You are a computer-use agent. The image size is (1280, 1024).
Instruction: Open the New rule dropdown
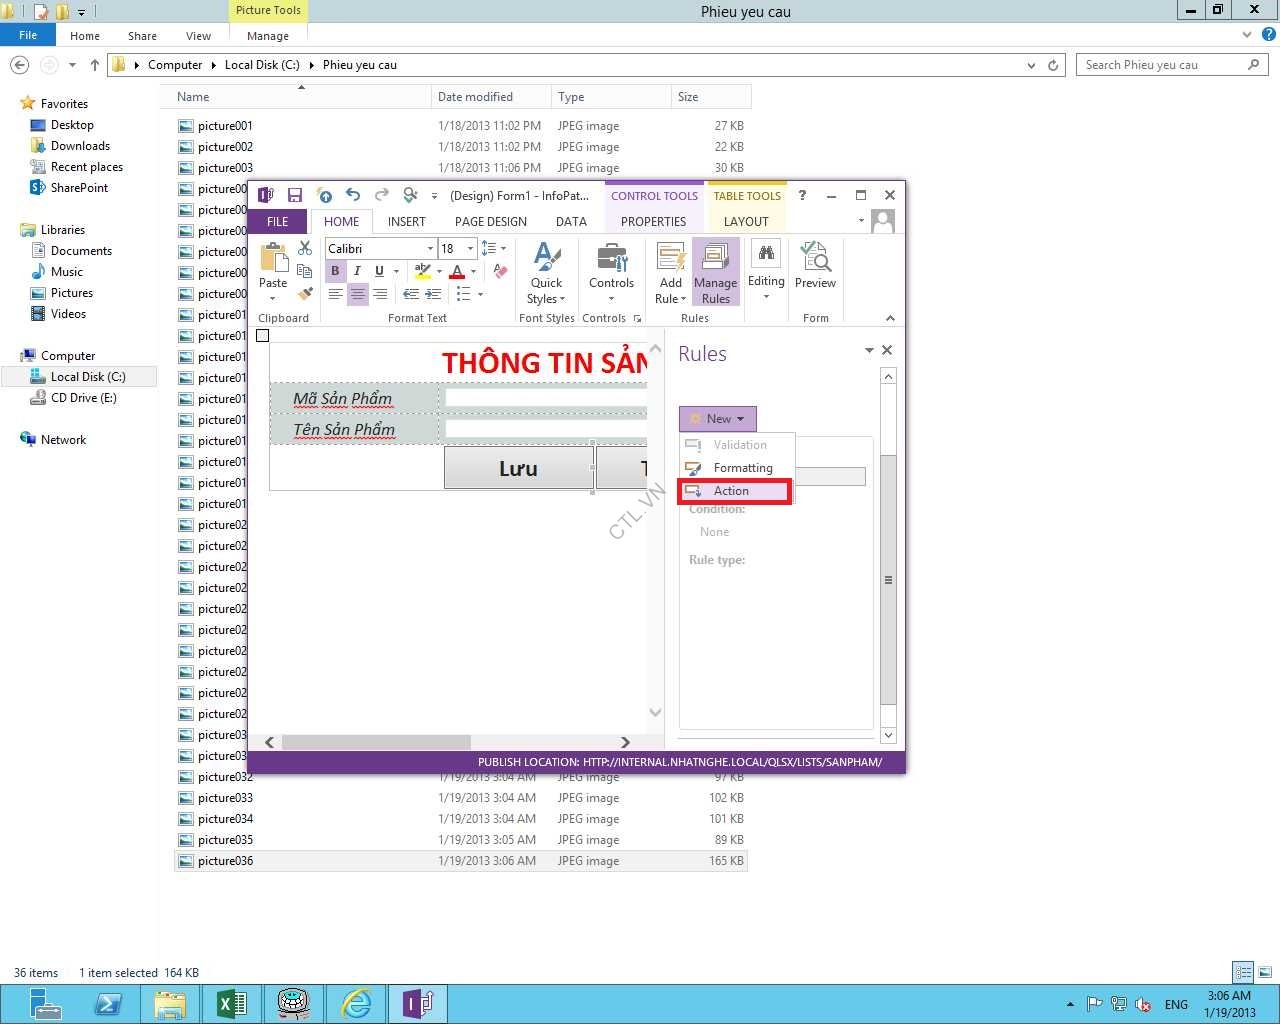pyautogui.click(x=718, y=419)
